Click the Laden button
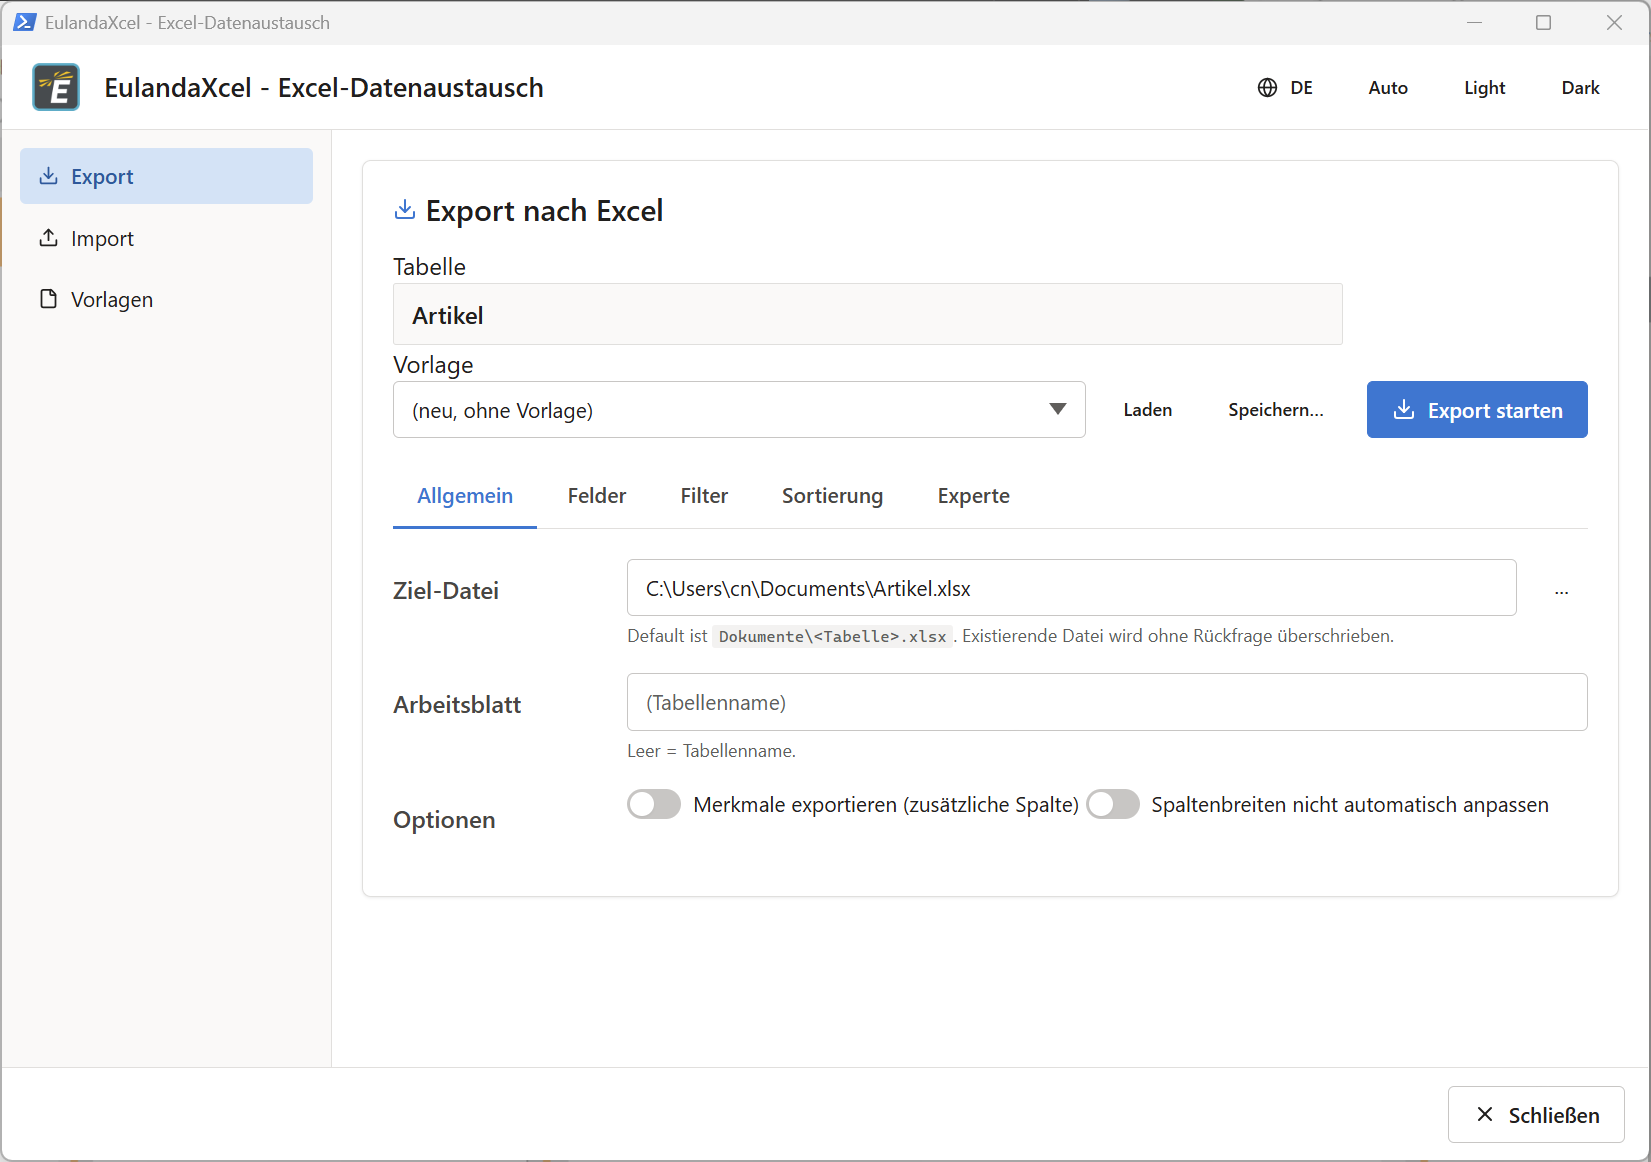The image size is (1651, 1162). [x=1147, y=410]
